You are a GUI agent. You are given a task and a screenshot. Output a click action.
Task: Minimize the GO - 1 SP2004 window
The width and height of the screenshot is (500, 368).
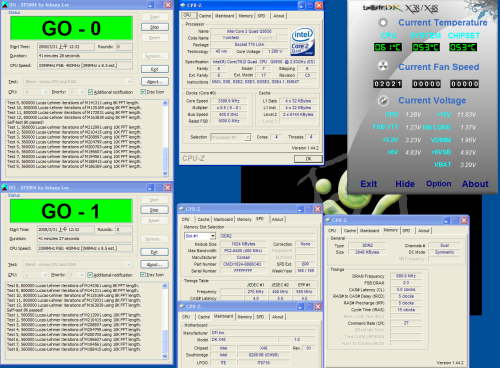150,188
